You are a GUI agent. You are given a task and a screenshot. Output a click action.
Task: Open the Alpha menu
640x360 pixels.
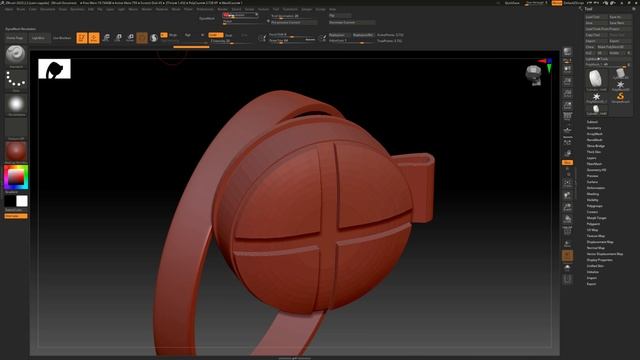(9, 9)
